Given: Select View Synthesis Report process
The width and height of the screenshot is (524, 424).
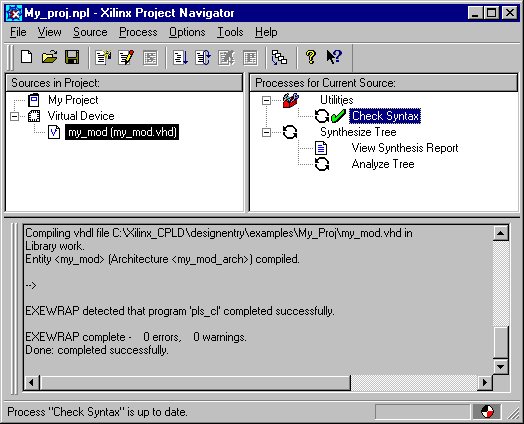Looking at the screenshot, I should point(405,148).
